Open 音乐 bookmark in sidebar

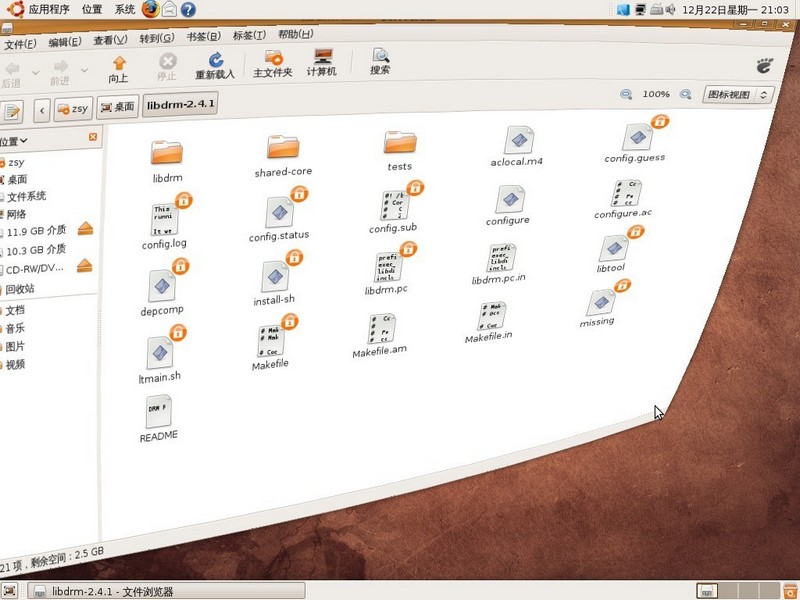coord(15,328)
